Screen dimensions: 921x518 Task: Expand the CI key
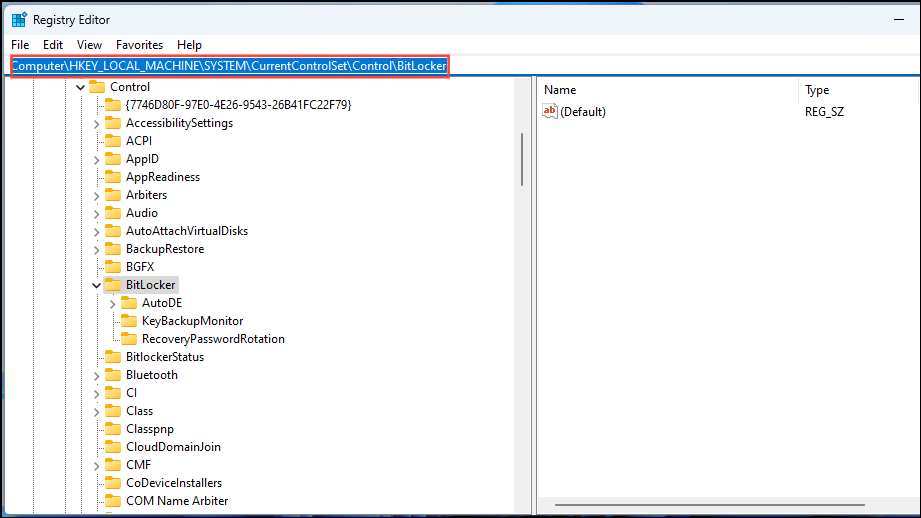[x=96, y=393]
